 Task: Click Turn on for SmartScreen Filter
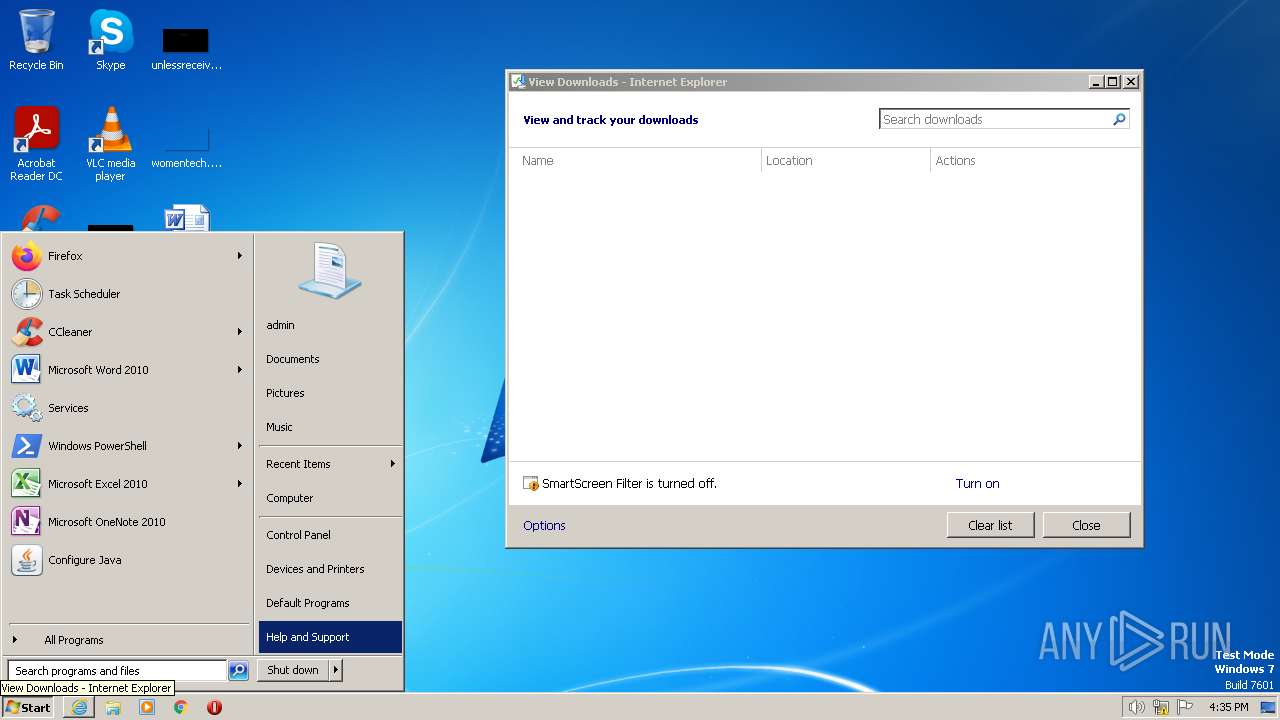pyautogui.click(x=977, y=484)
